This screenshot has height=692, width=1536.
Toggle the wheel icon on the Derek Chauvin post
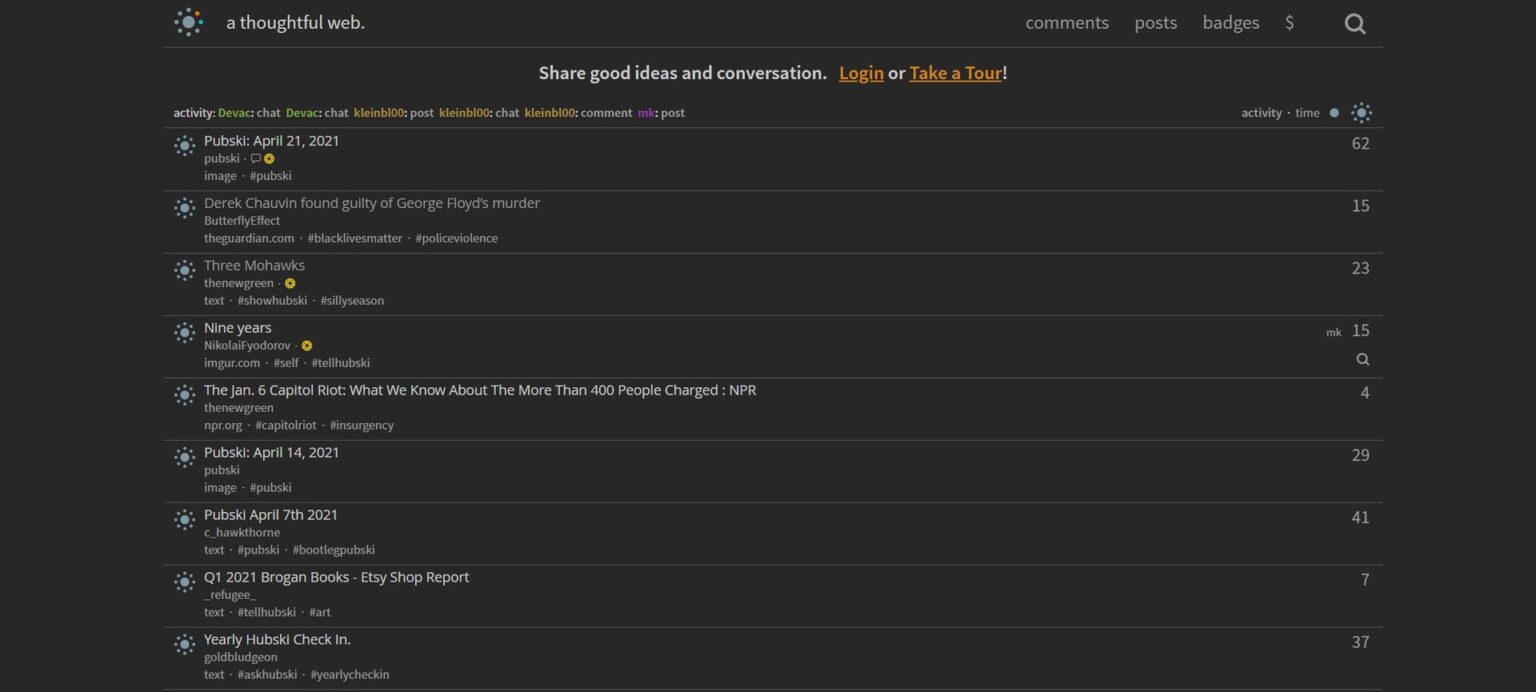pyautogui.click(x=184, y=208)
